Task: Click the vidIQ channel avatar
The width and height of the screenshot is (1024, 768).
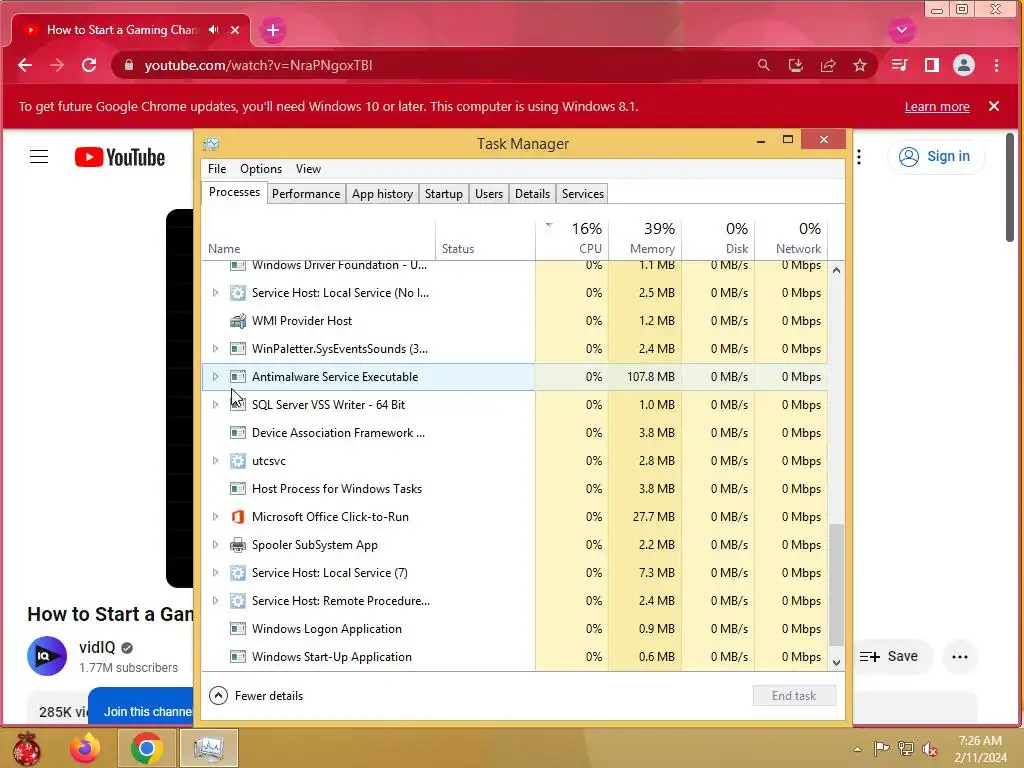Action: tap(47, 656)
